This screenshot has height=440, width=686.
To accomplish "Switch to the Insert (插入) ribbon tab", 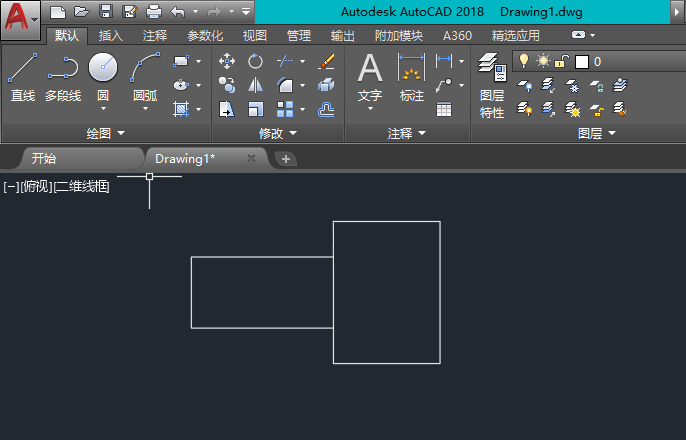I will pyautogui.click(x=111, y=35).
